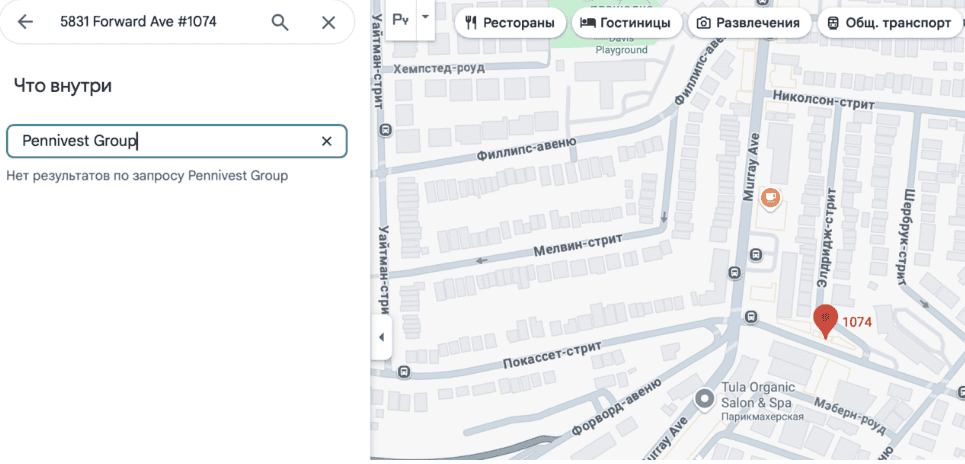Clear the Pennivest Group query
The image size is (965, 464).
pos(326,141)
